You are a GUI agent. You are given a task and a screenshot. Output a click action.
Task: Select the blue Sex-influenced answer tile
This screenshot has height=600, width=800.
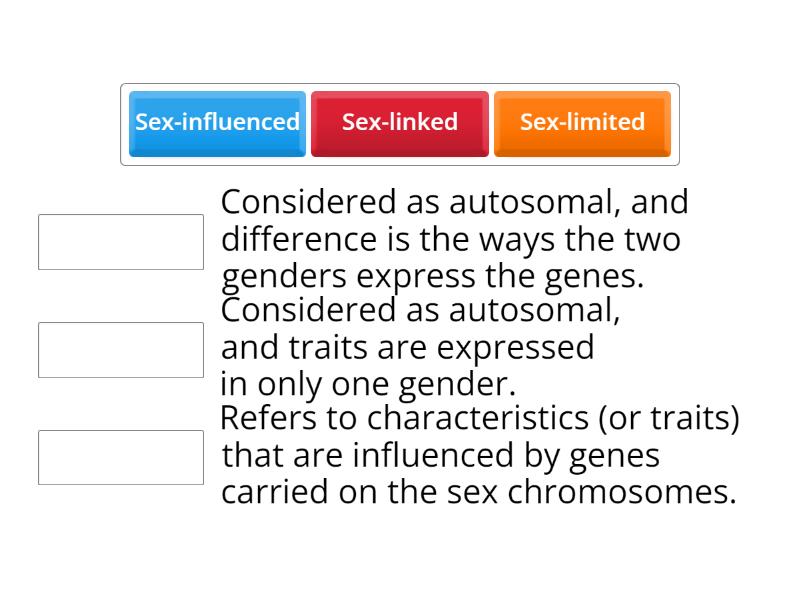click(217, 122)
